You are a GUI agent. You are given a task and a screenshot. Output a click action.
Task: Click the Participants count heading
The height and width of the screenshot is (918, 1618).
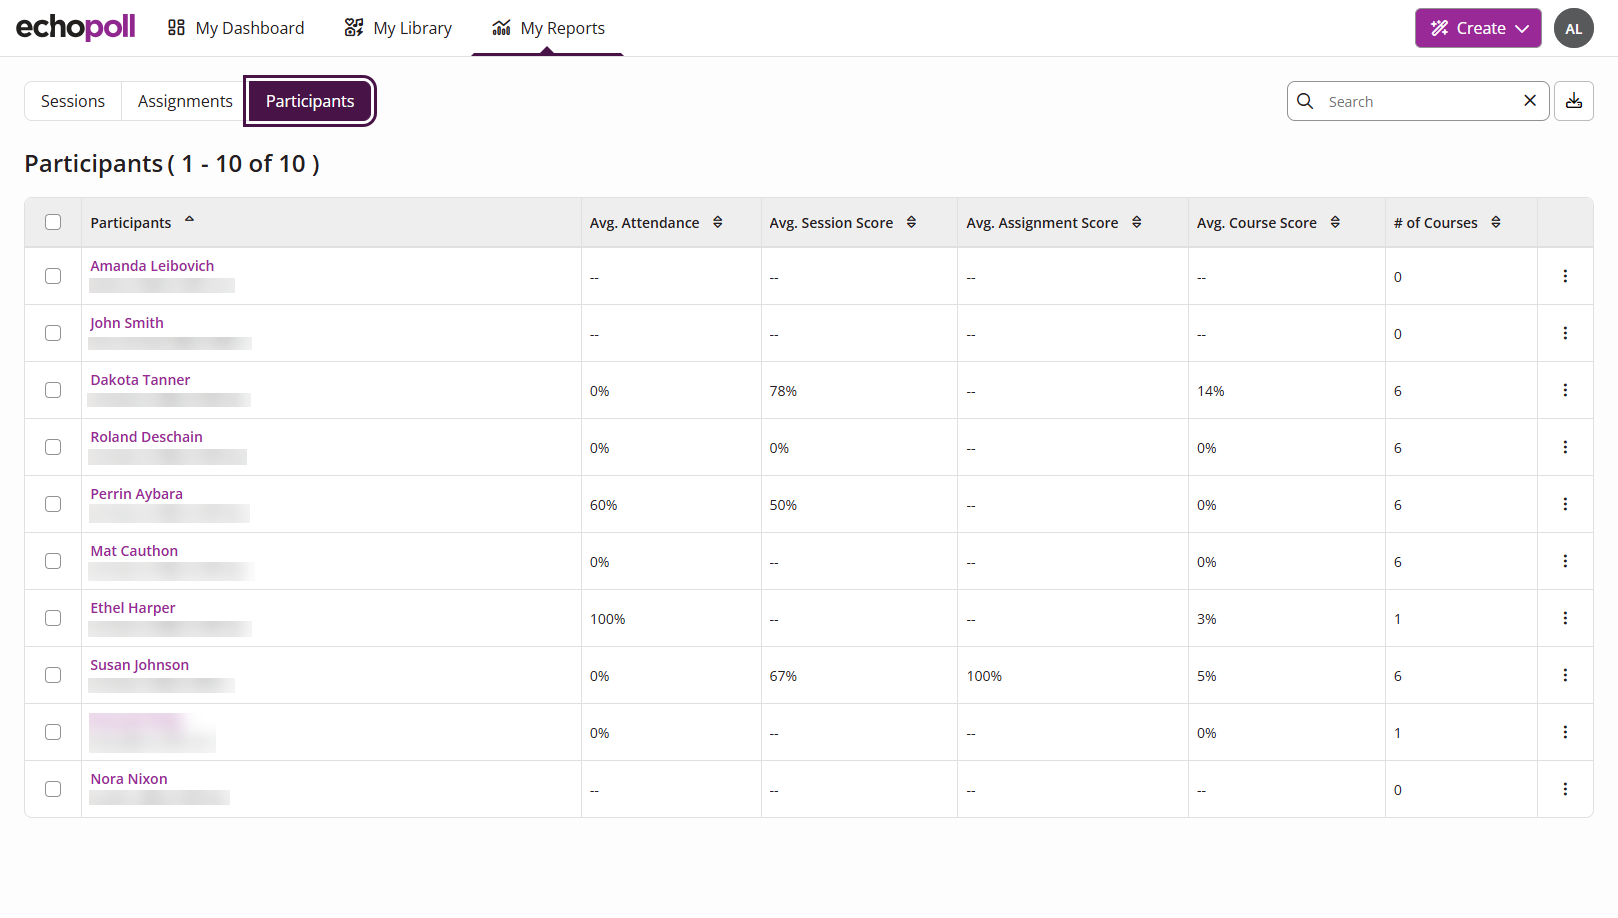[x=172, y=164]
